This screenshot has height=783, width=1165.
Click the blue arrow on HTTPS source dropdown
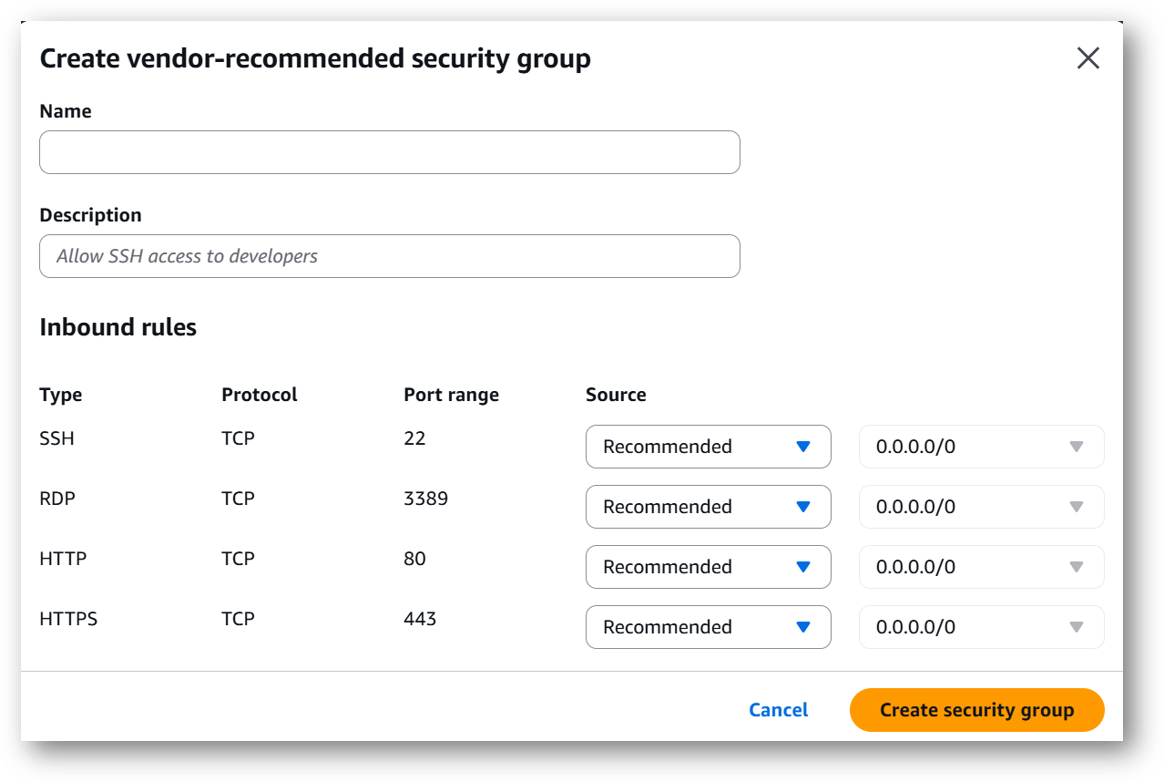(803, 627)
